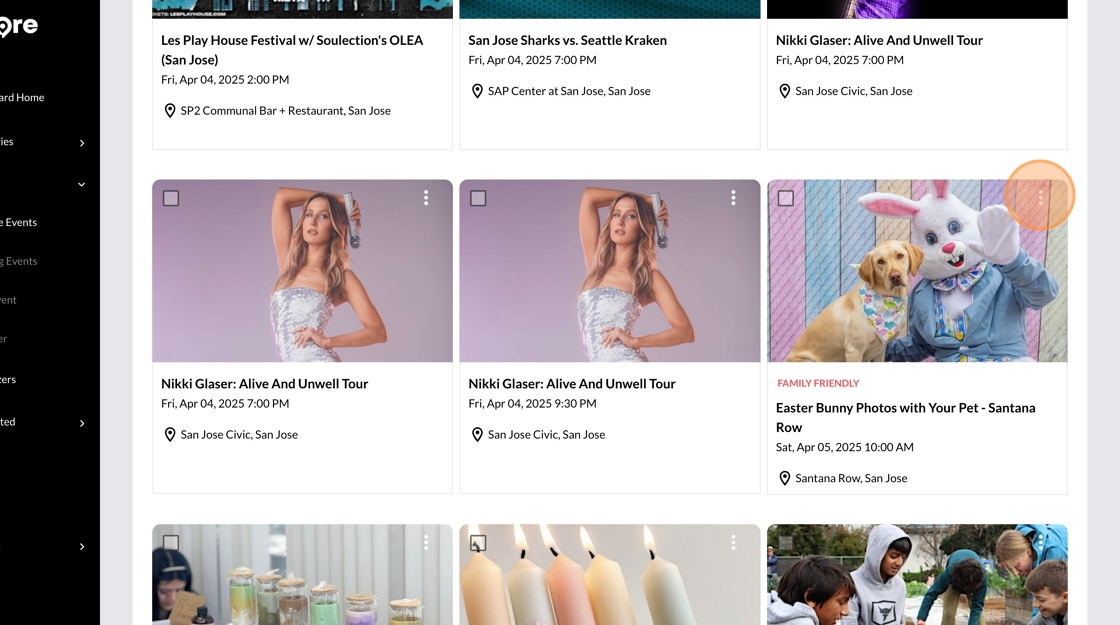Viewport: 1120px width, 625px height.
Task: Open the three-dot menu on Nikki Glaser 9:30 PM card
Action: [x=733, y=198]
